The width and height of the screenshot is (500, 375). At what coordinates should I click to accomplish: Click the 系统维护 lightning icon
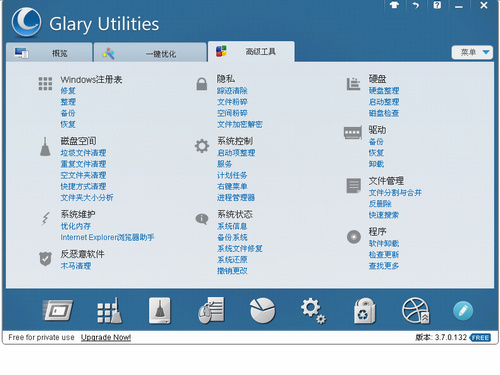45,219
